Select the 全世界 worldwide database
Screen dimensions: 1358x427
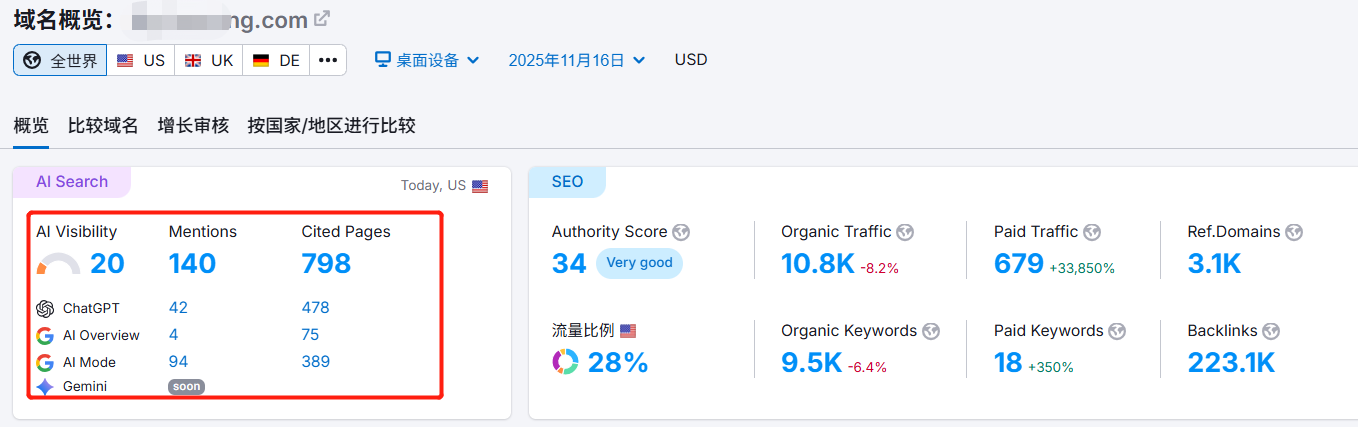(60, 60)
